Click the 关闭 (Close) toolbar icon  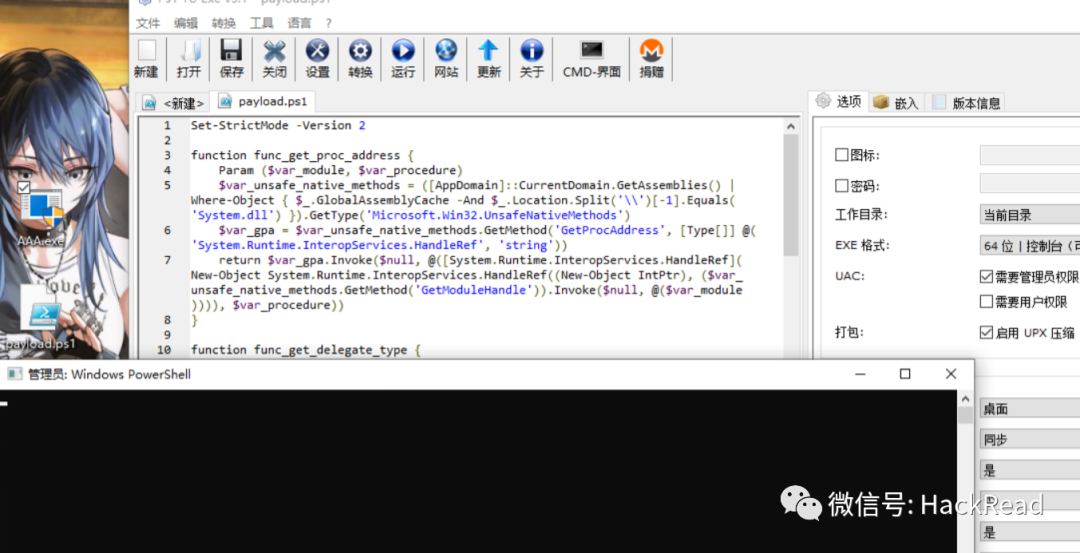pos(274,59)
